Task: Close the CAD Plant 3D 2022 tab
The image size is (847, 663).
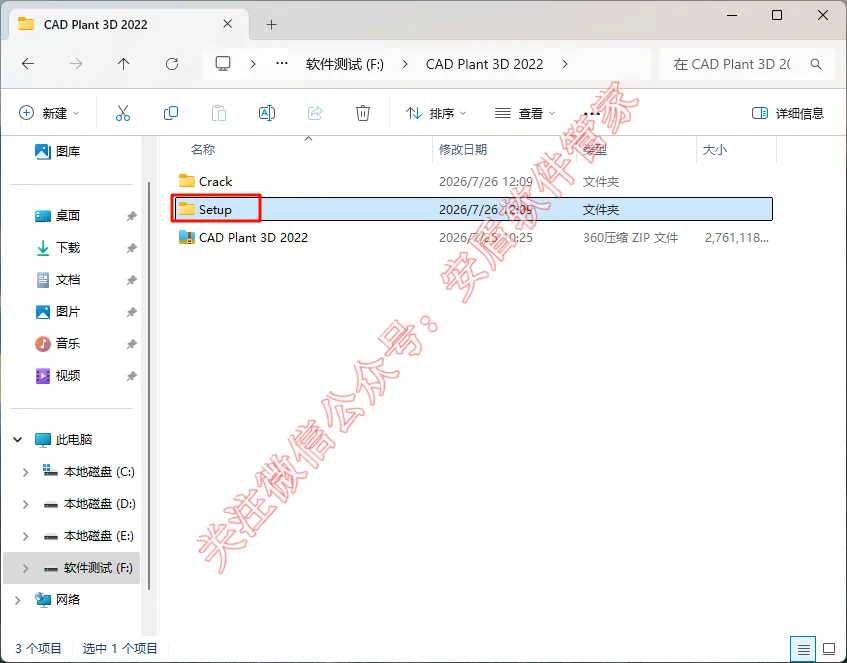Action: point(228,24)
